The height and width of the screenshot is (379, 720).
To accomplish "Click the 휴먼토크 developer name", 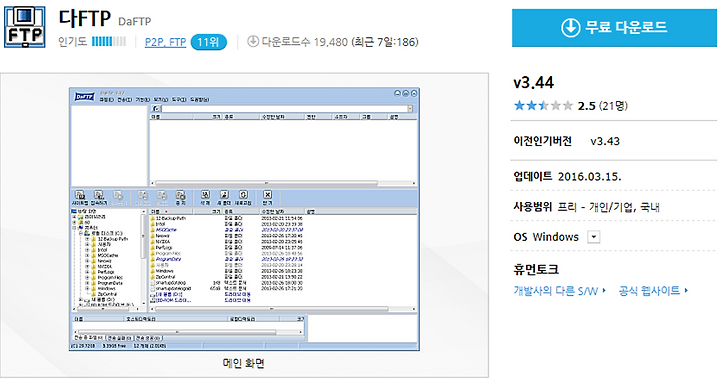I will (536, 269).
